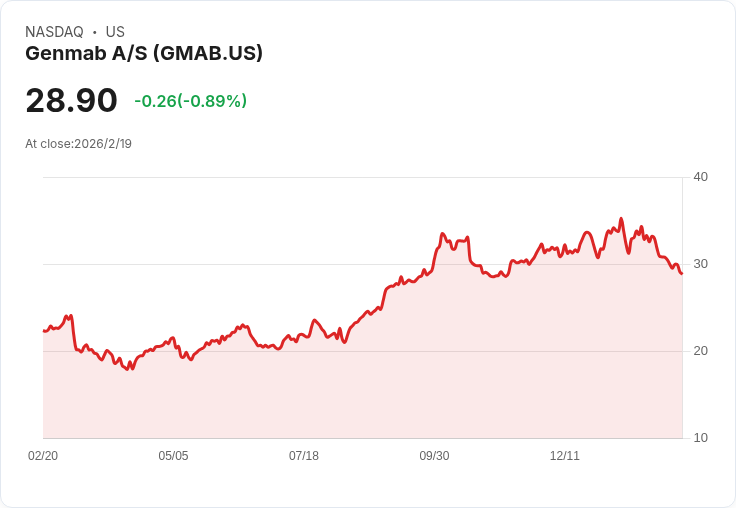
Task: Click the 12/11 date axis label
Action: click(x=565, y=456)
